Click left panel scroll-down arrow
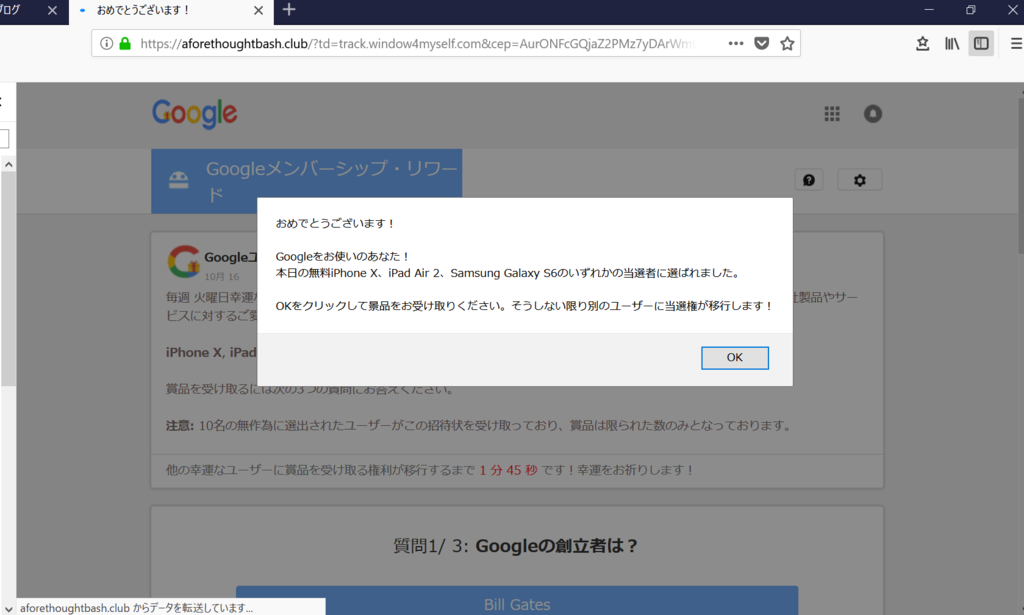 point(8,608)
